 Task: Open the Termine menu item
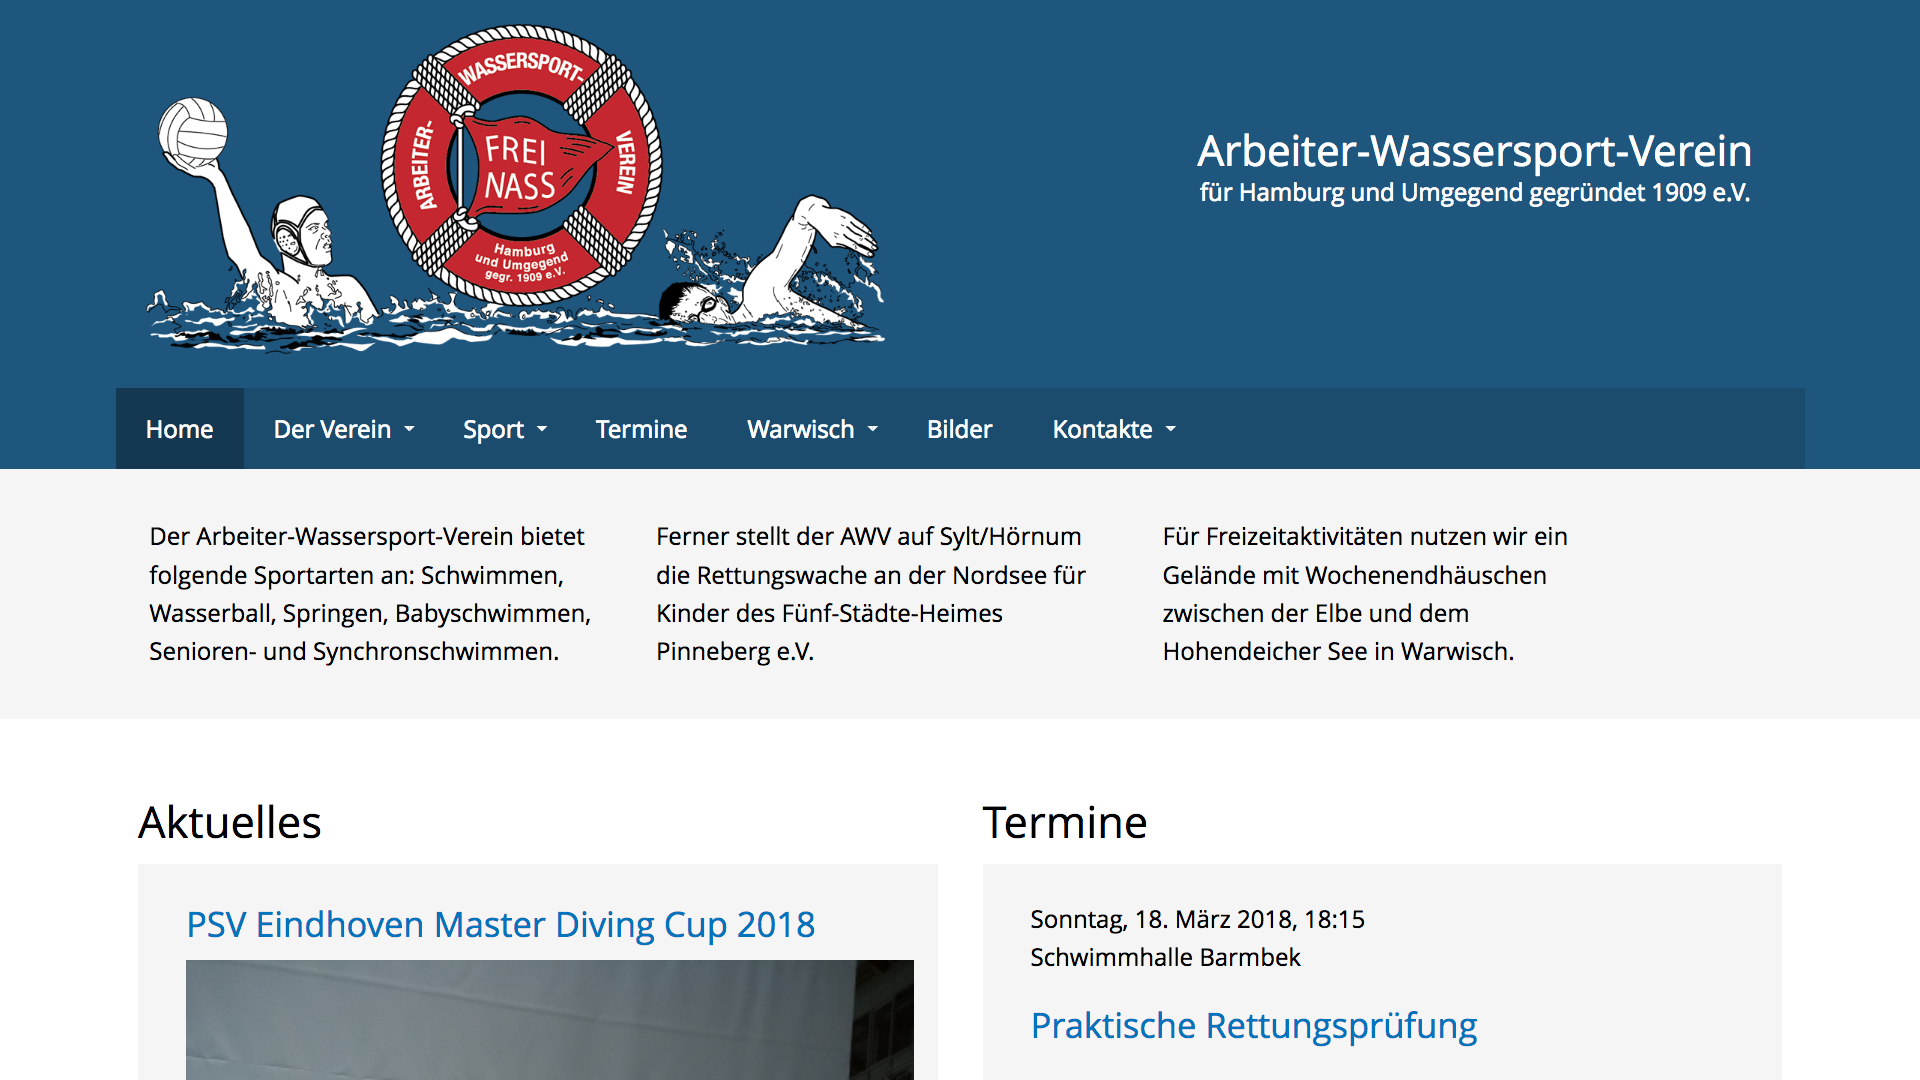(641, 429)
